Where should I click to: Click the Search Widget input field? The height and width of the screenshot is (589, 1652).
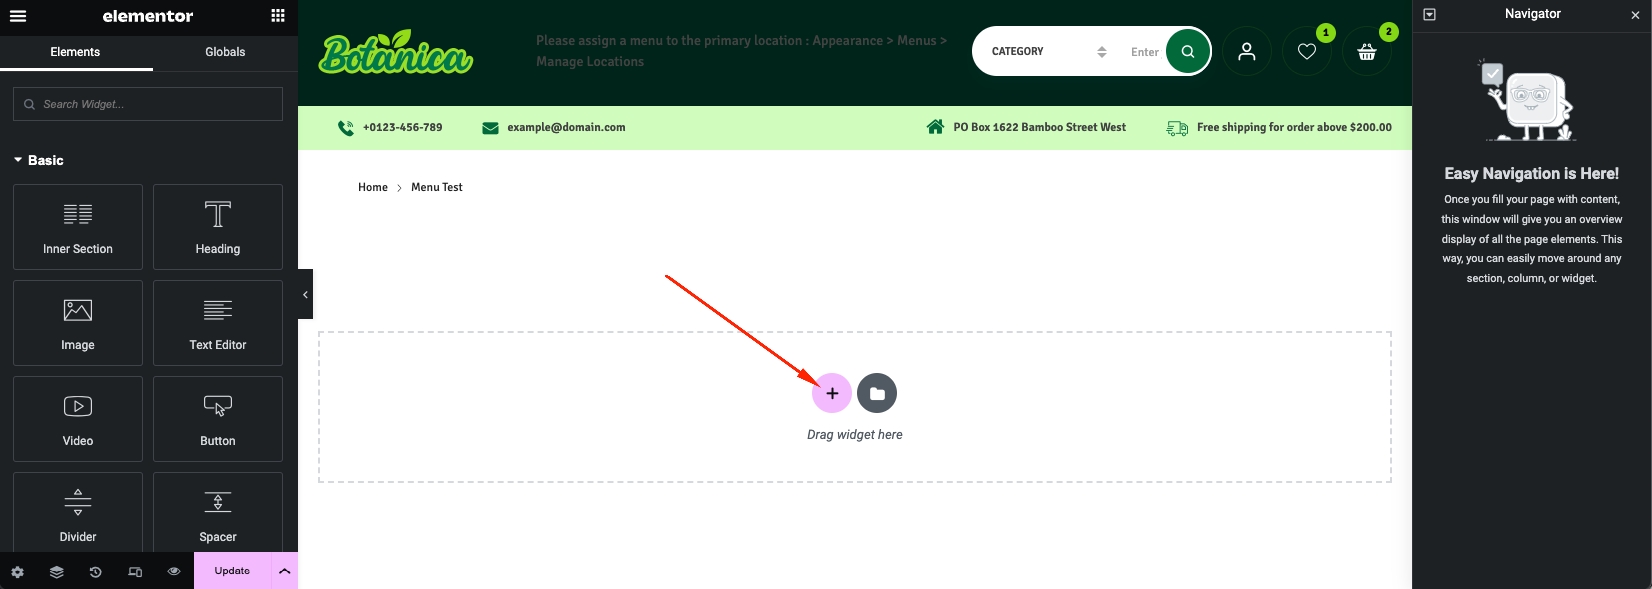(x=148, y=104)
